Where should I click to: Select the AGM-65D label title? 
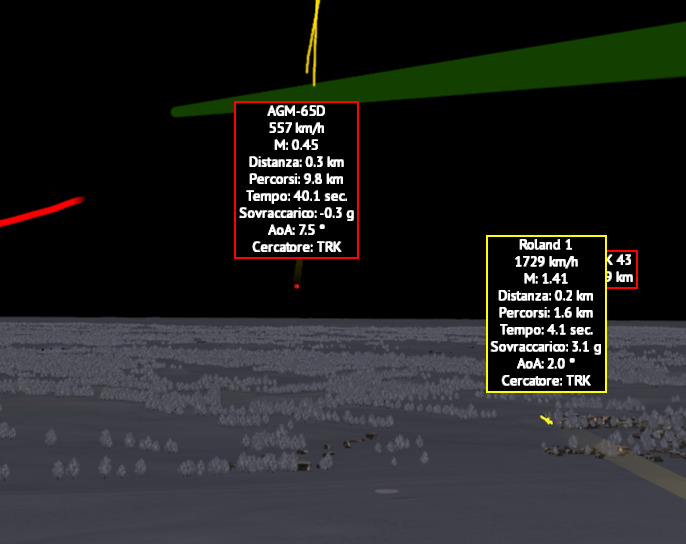(x=296, y=111)
